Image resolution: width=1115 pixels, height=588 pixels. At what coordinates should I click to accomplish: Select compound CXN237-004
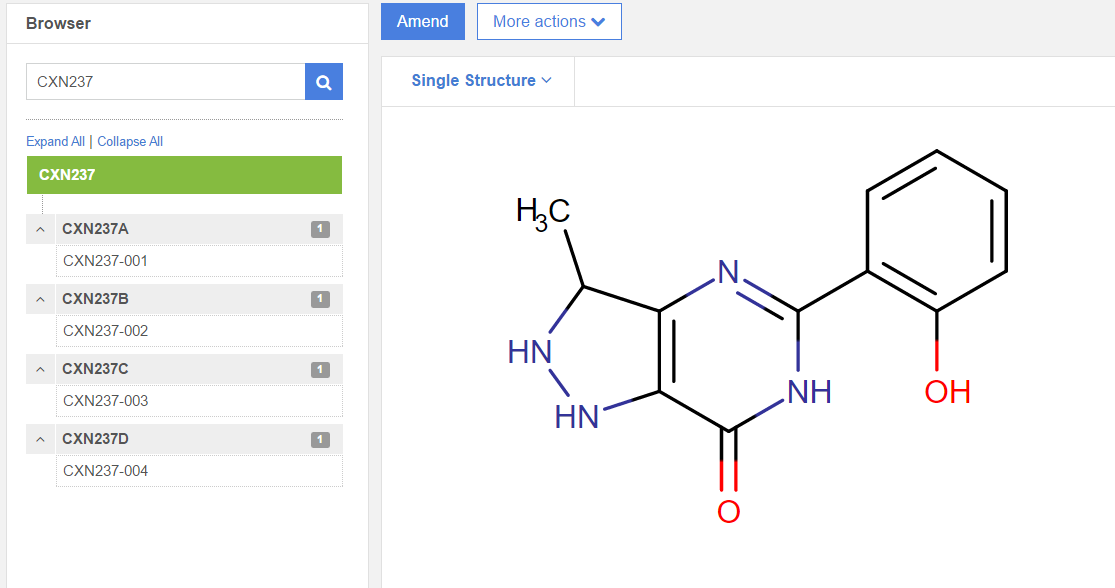click(x=106, y=471)
